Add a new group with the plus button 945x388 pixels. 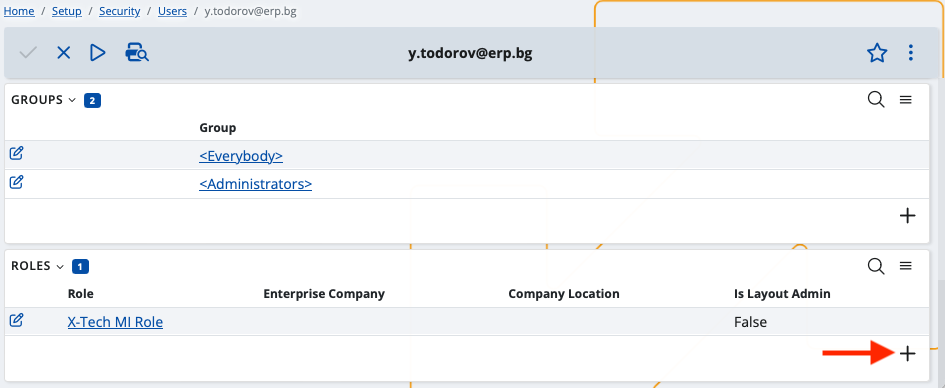pyautogui.click(x=907, y=216)
